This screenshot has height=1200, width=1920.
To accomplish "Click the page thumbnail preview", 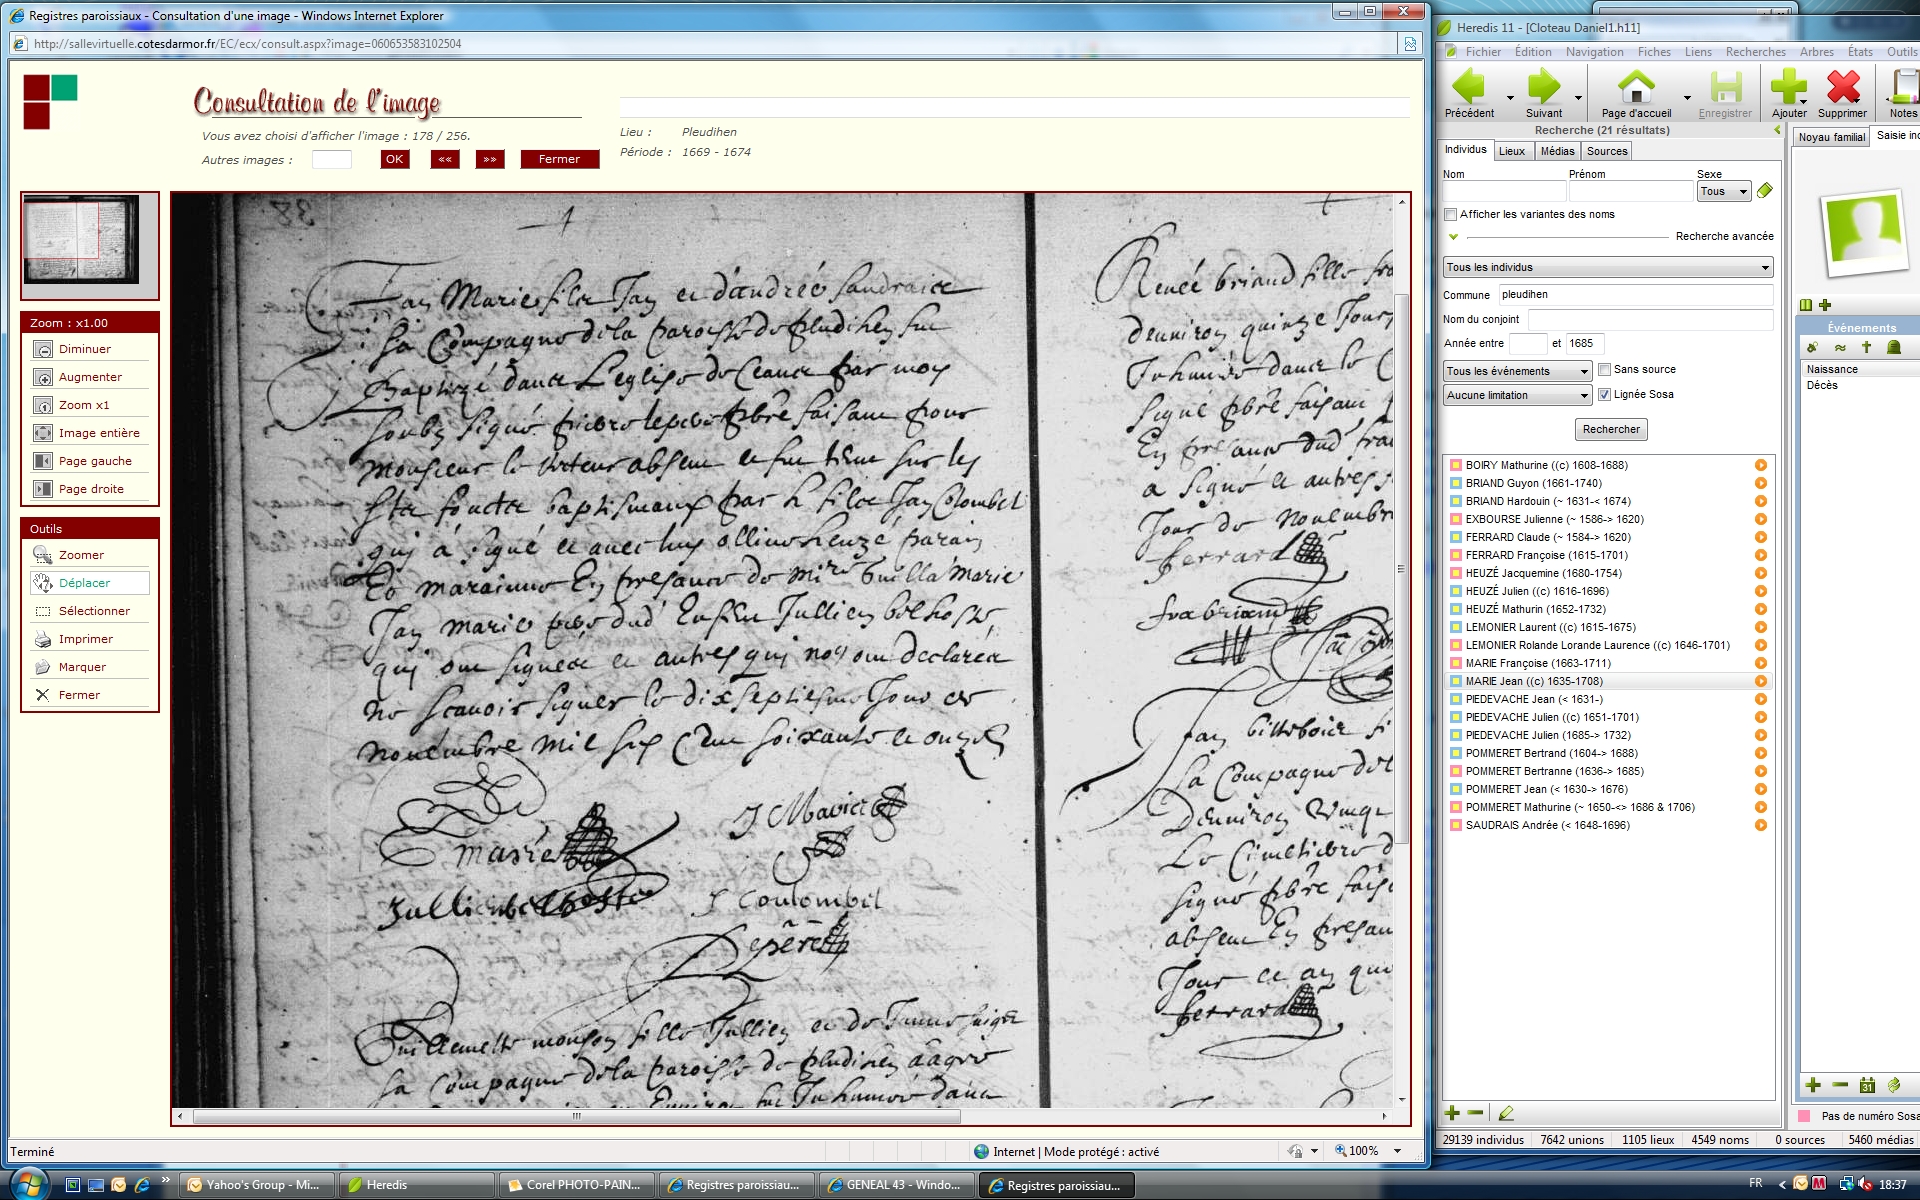I will coord(81,240).
